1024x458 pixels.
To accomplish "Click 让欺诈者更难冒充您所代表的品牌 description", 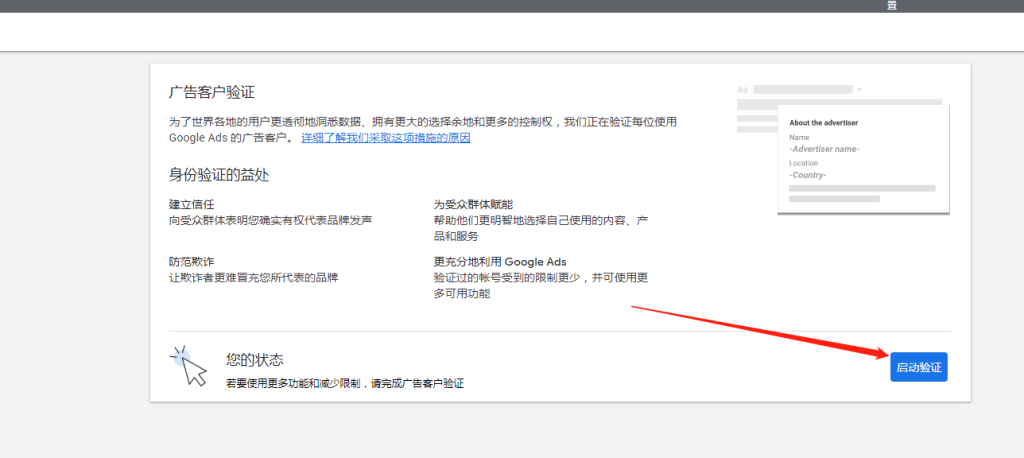I will [x=253, y=278].
